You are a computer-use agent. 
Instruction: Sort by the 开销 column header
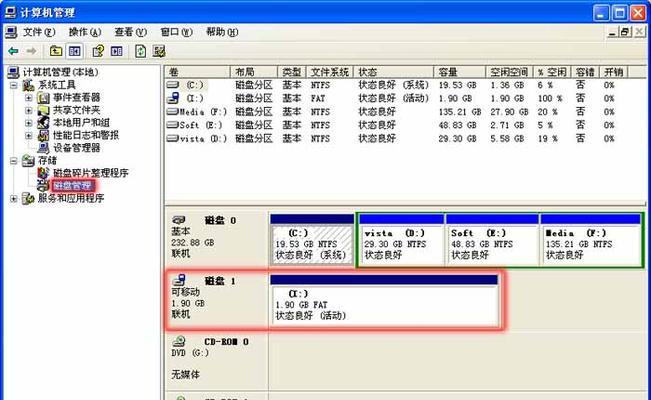(614, 72)
